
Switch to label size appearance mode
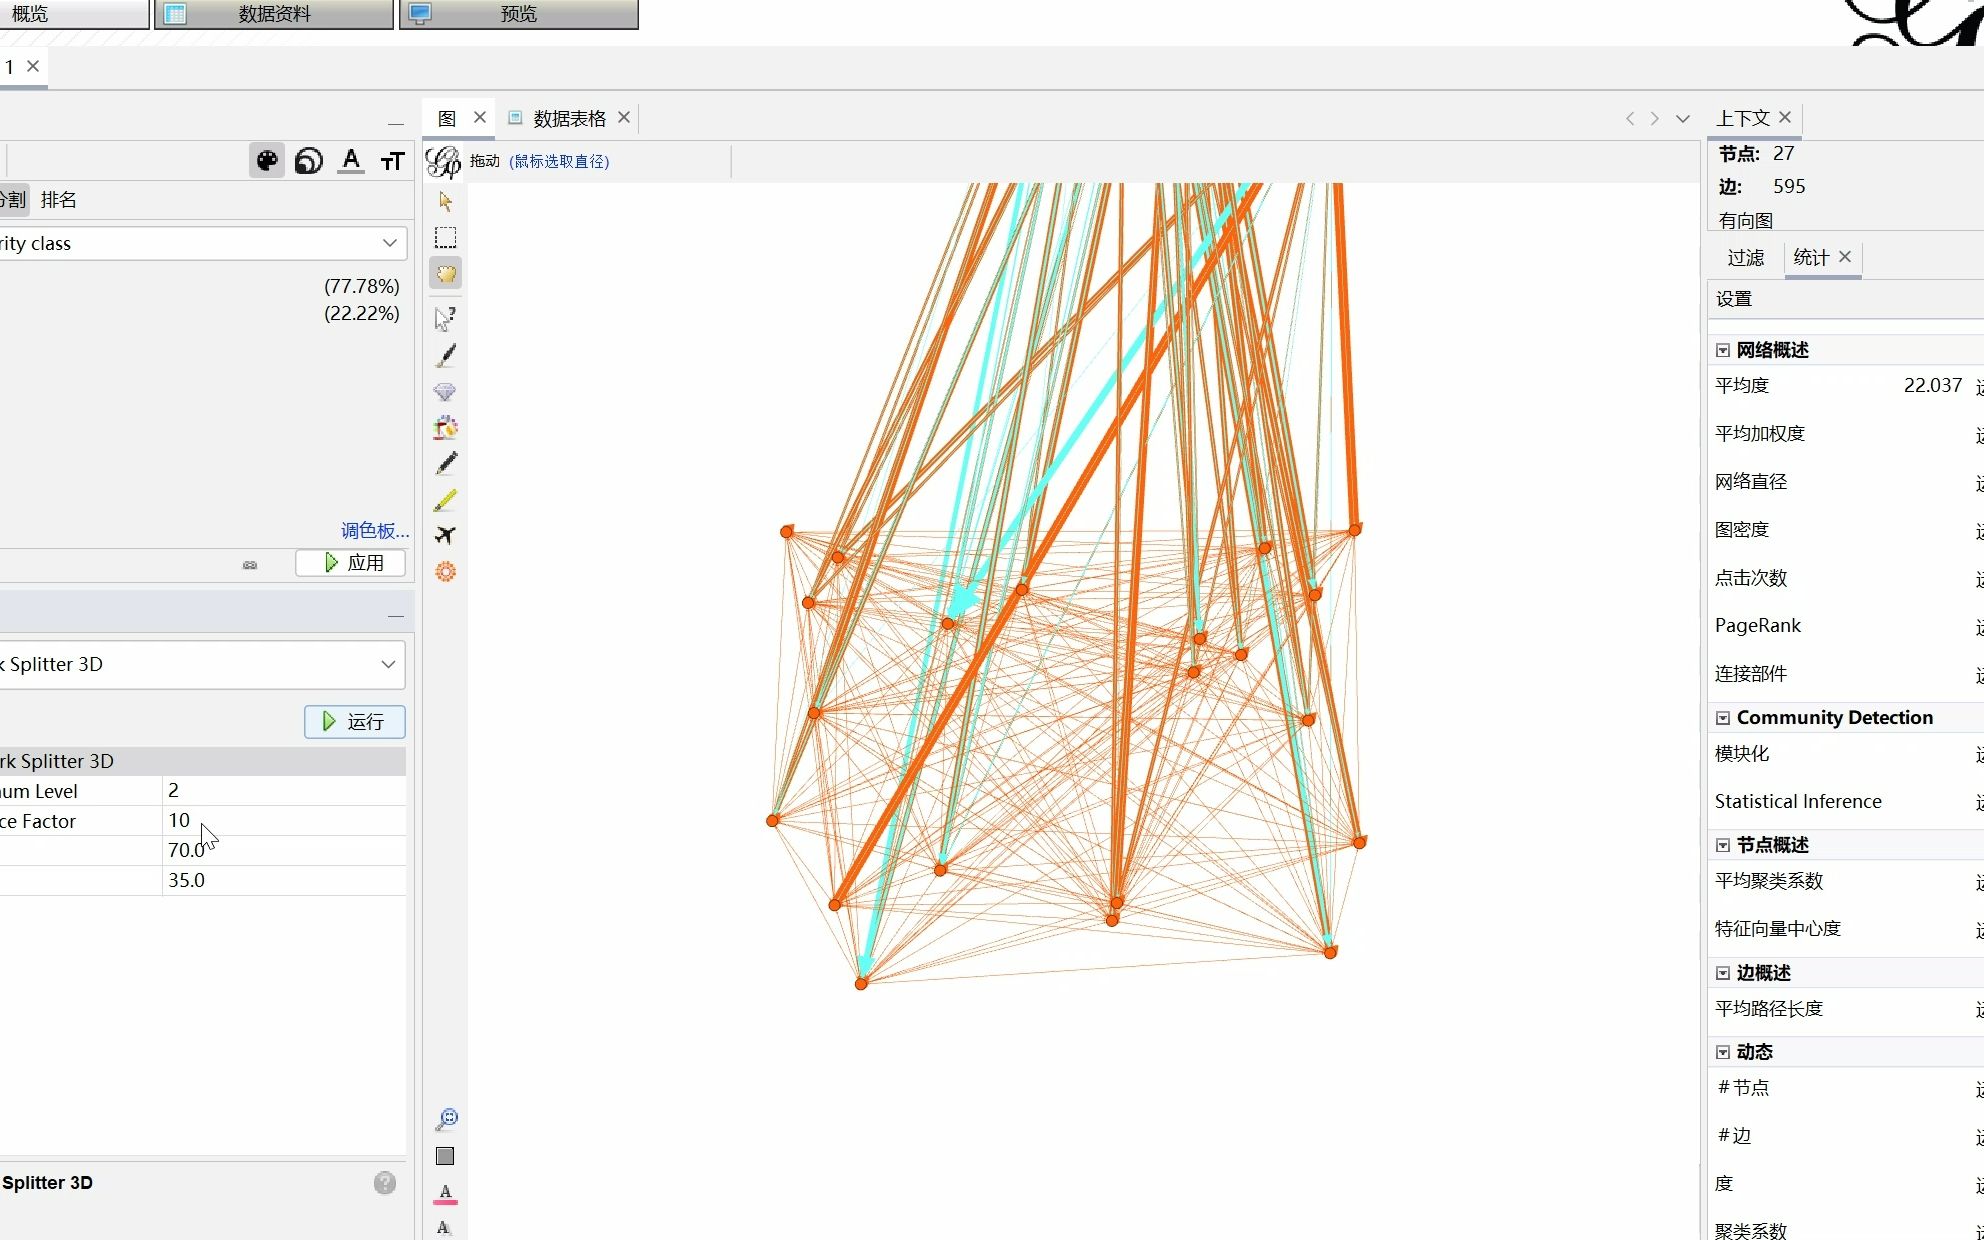coord(392,160)
